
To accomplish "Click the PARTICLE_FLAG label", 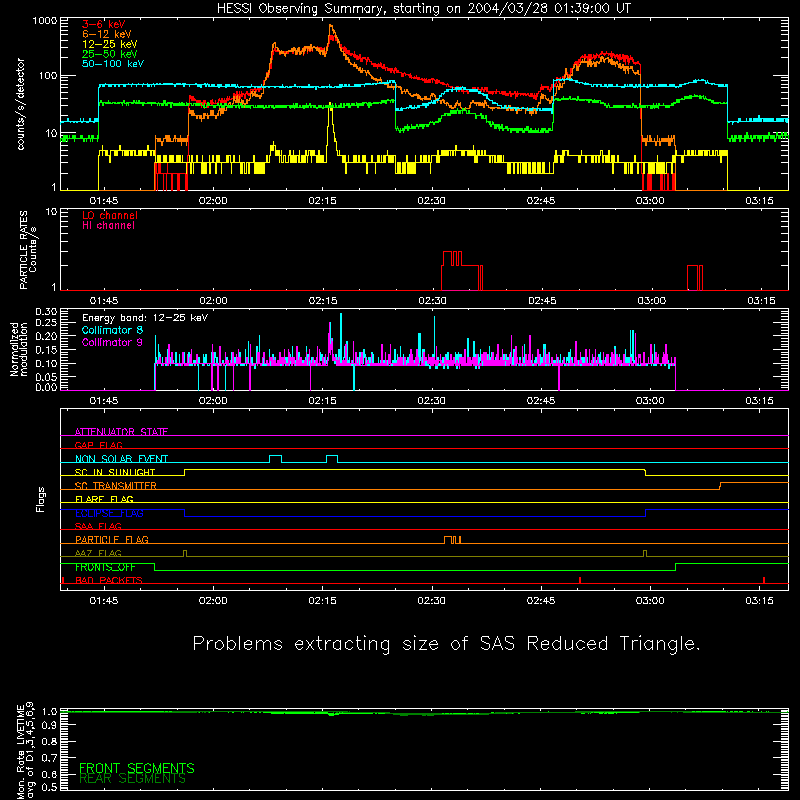I will coord(112,539).
